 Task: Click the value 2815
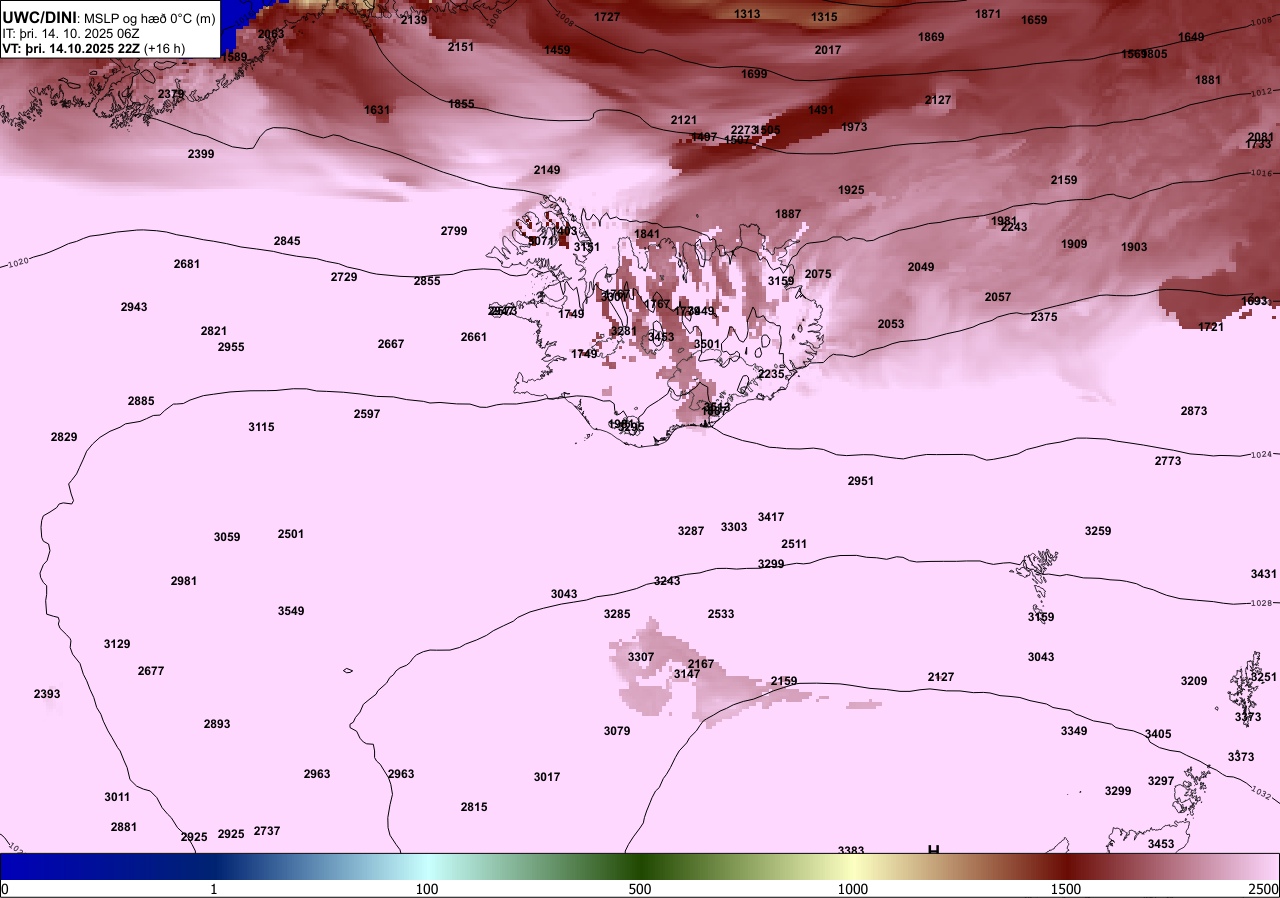tap(474, 807)
